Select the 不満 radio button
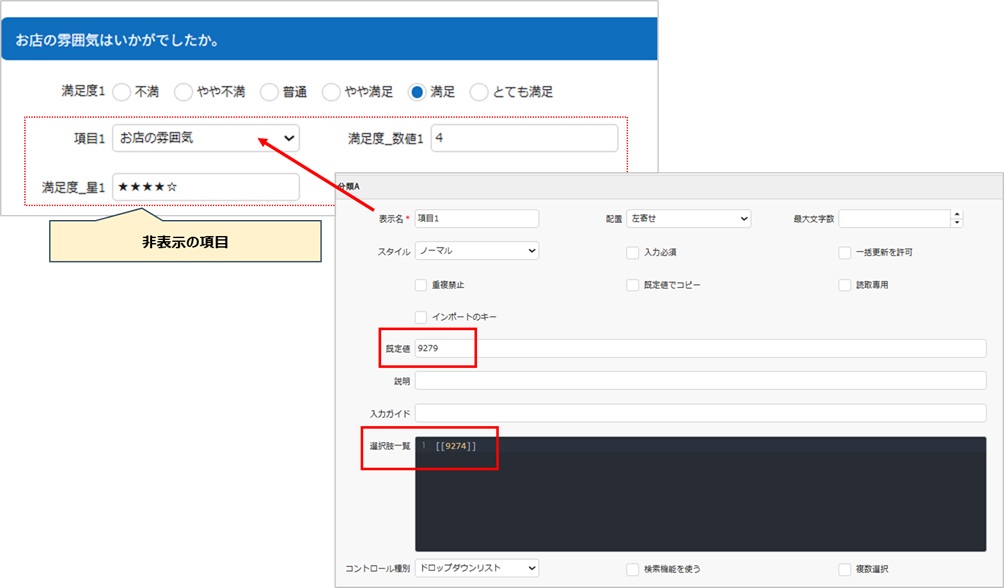 pos(121,92)
